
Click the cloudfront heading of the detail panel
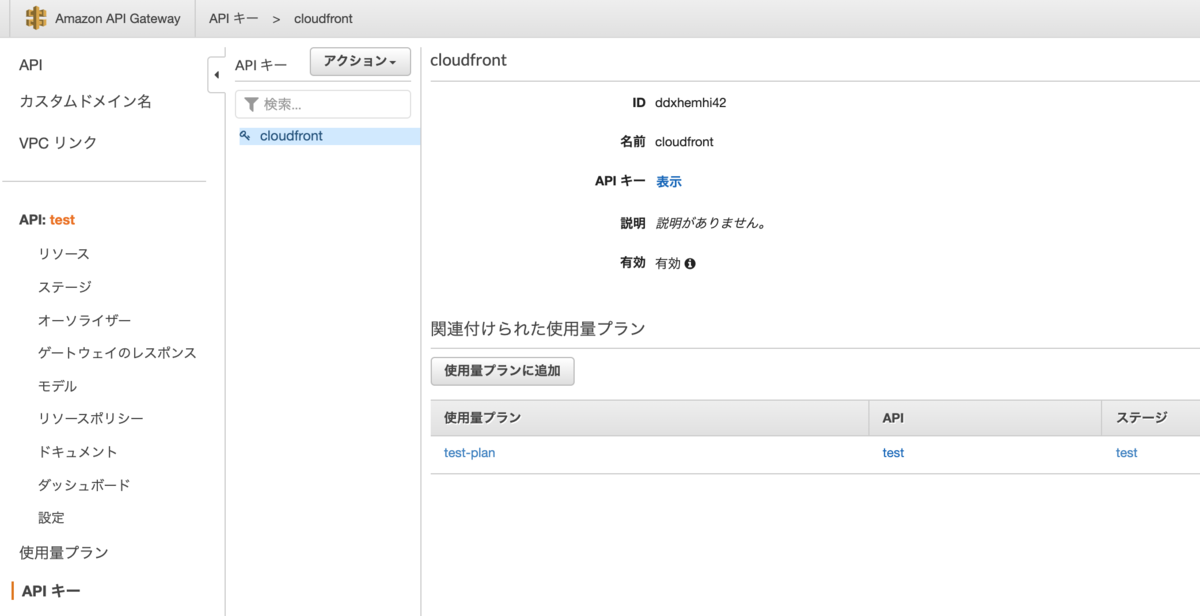(x=468, y=60)
